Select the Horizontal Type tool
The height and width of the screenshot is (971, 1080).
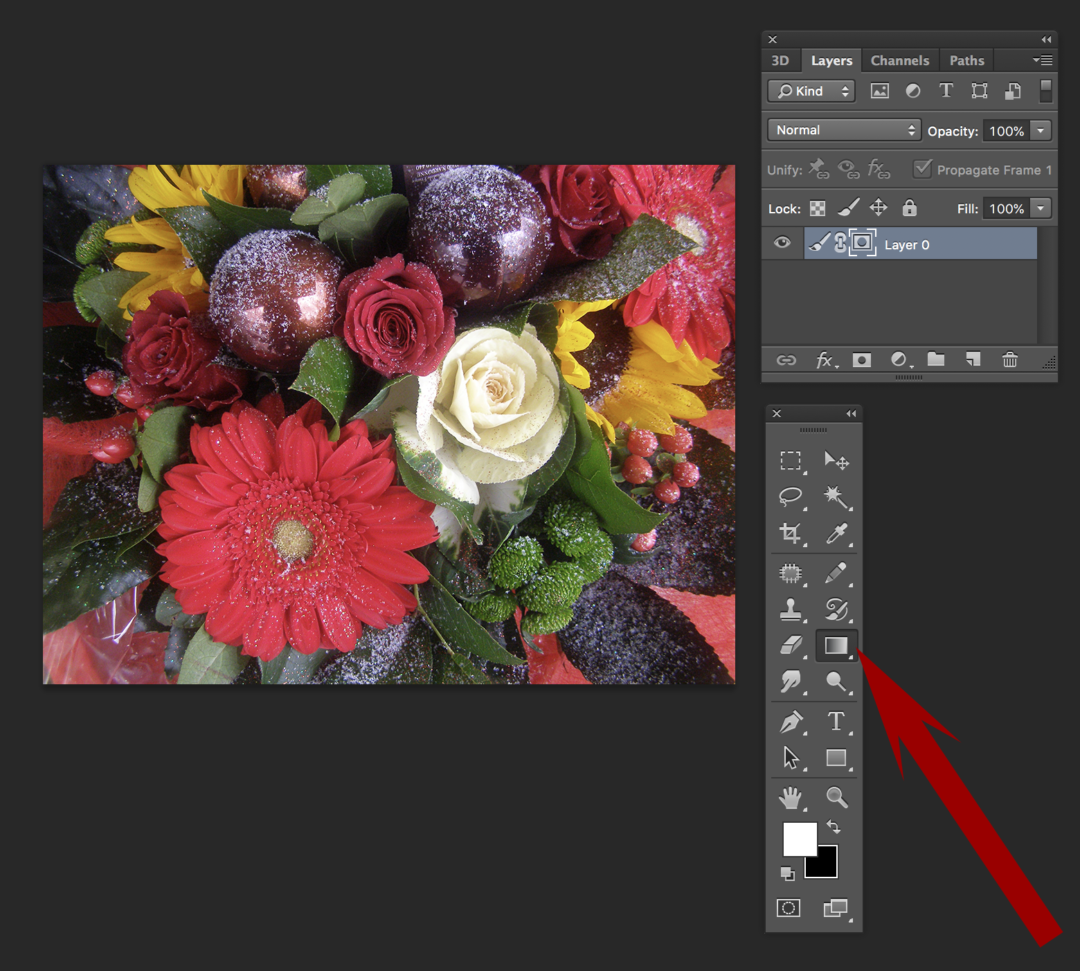tap(836, 721)
